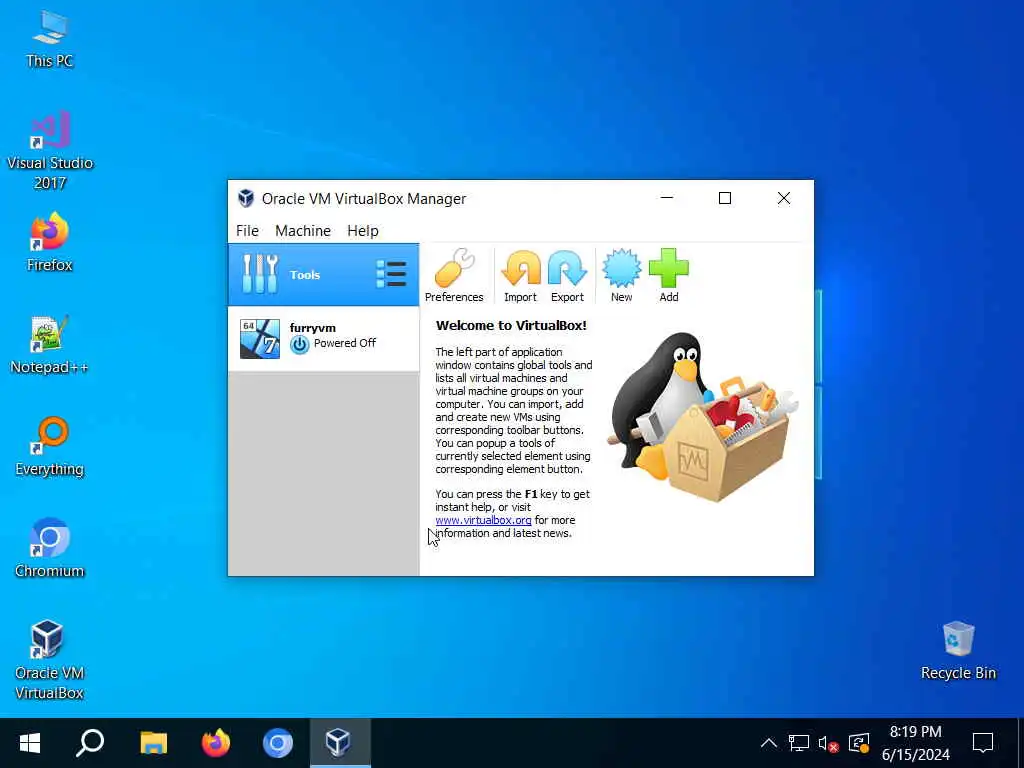Viewport: 1024px width, 768px height.
Task: Click the penguin toolbox illustration
Action: point(703,417)
